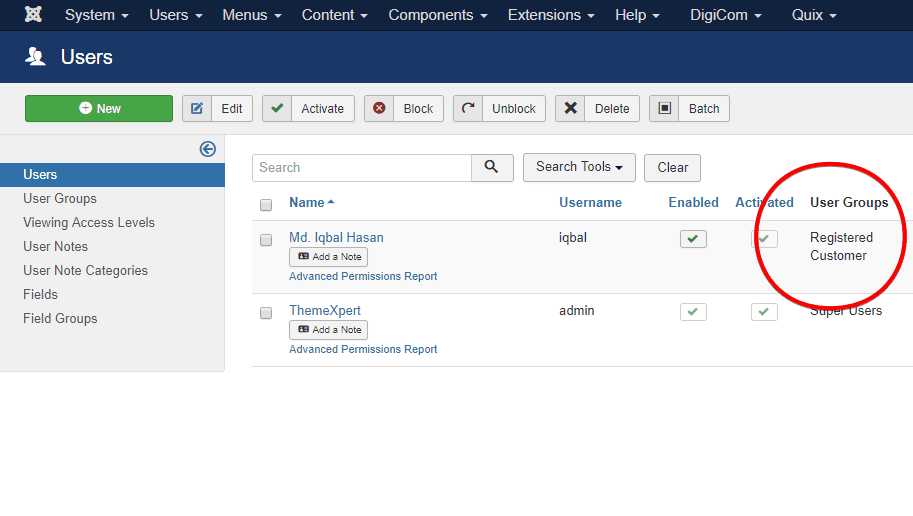Expand the Search Tools dropdown
Viewport: 913px width, 516px height.
579,167
